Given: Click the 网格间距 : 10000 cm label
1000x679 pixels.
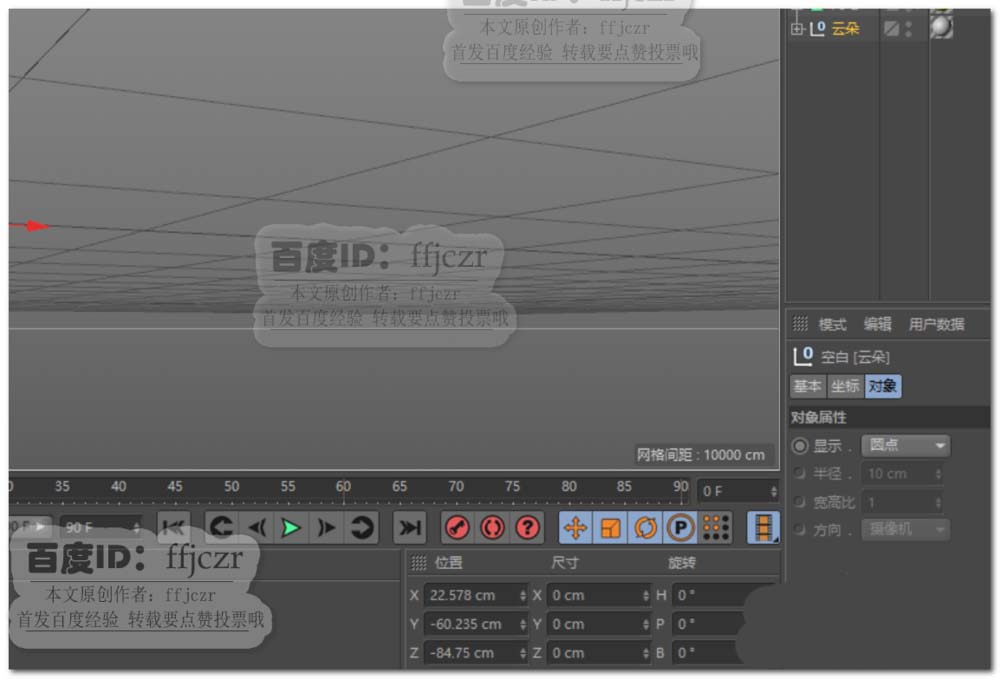Looking at the screenshot, I should click(701, 455).
